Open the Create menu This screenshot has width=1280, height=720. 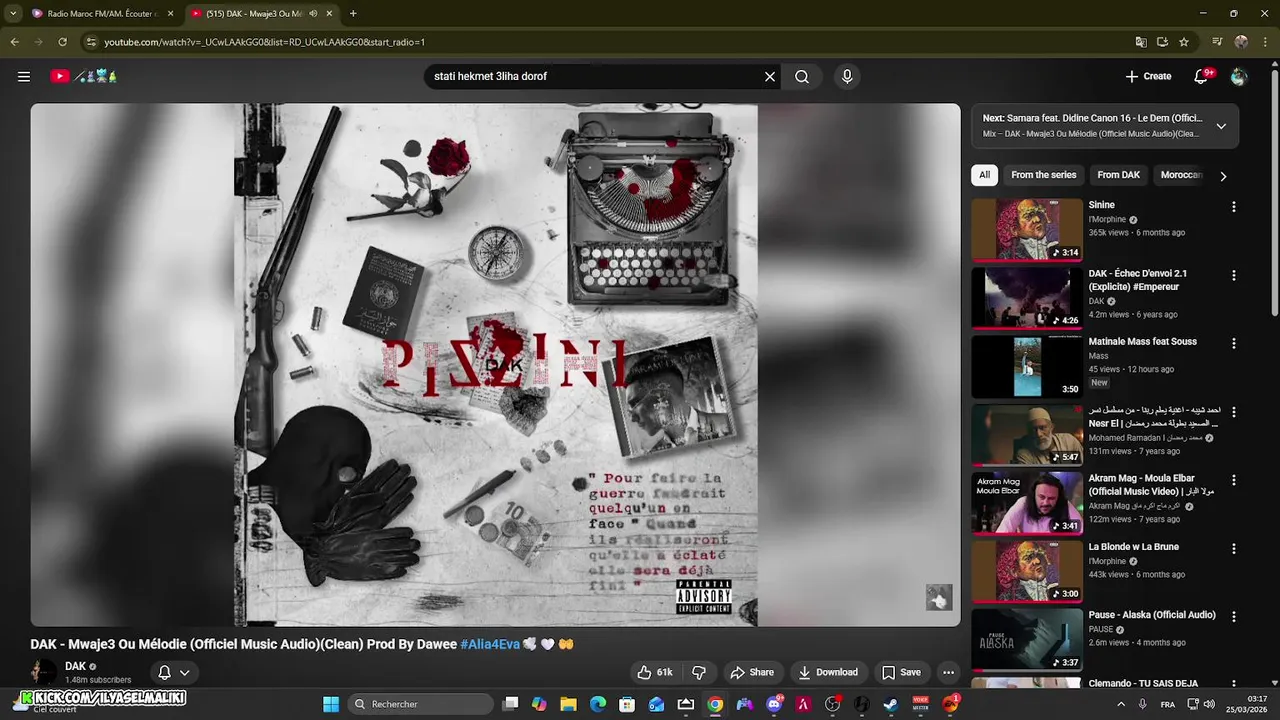tap(1148, 76)
